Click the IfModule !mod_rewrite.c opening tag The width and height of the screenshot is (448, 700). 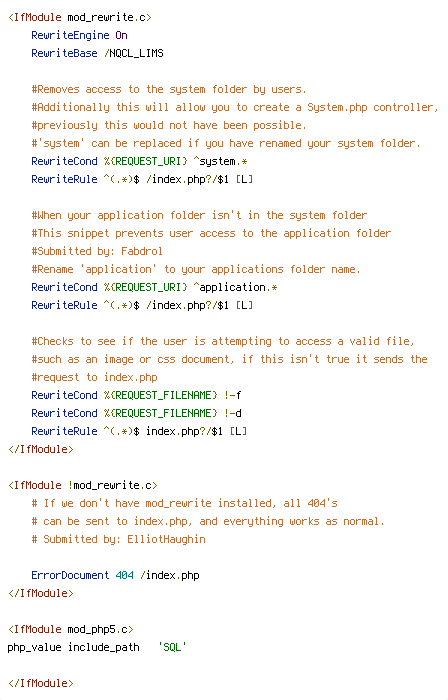pyautogui.click(x=83, y=485)
